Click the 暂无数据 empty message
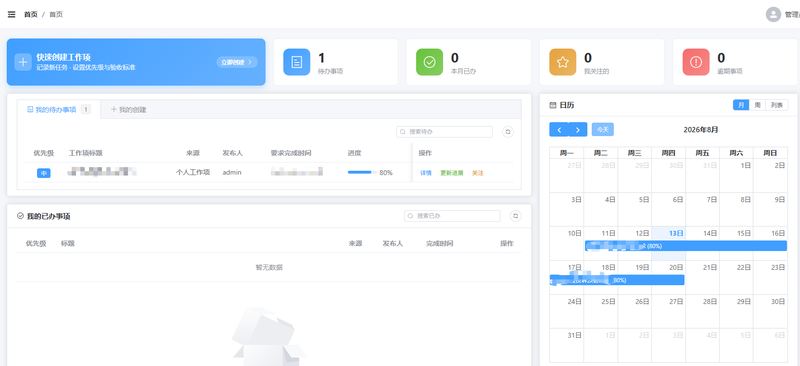Viewport: 800px width, 366px height. click(x=269, y=267)
